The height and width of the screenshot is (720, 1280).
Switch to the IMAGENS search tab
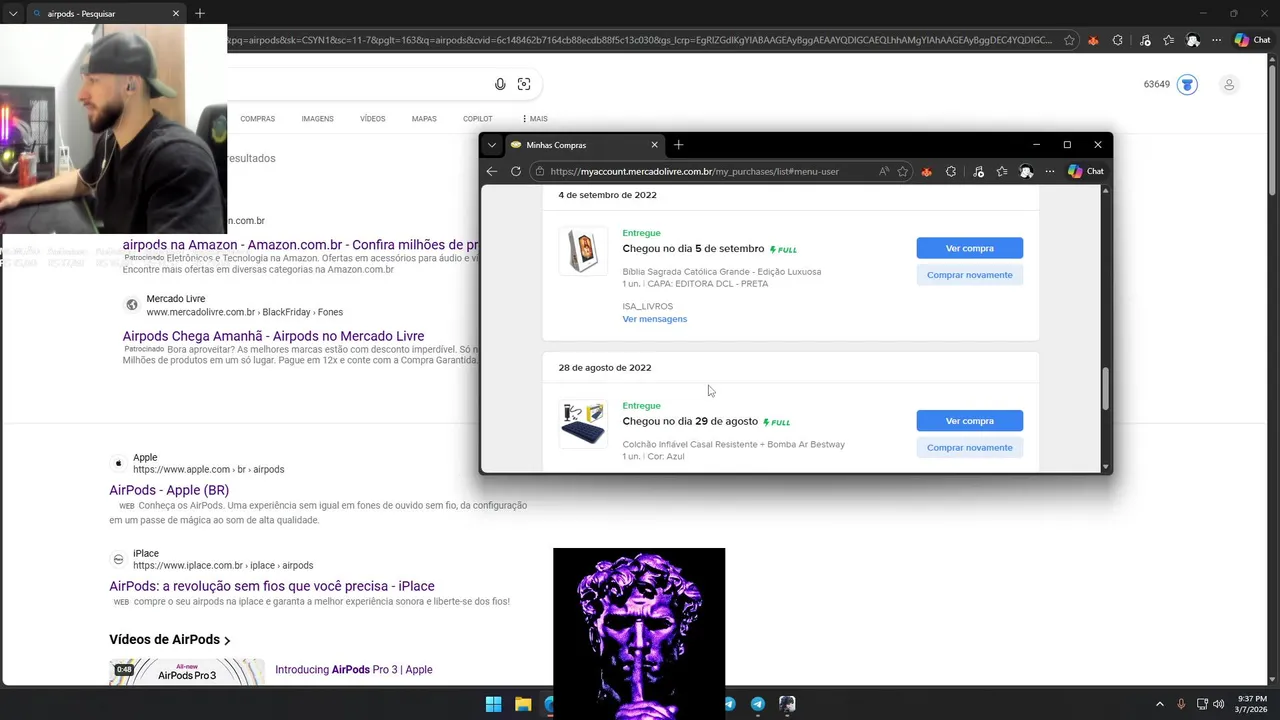[x=317, y=119]
